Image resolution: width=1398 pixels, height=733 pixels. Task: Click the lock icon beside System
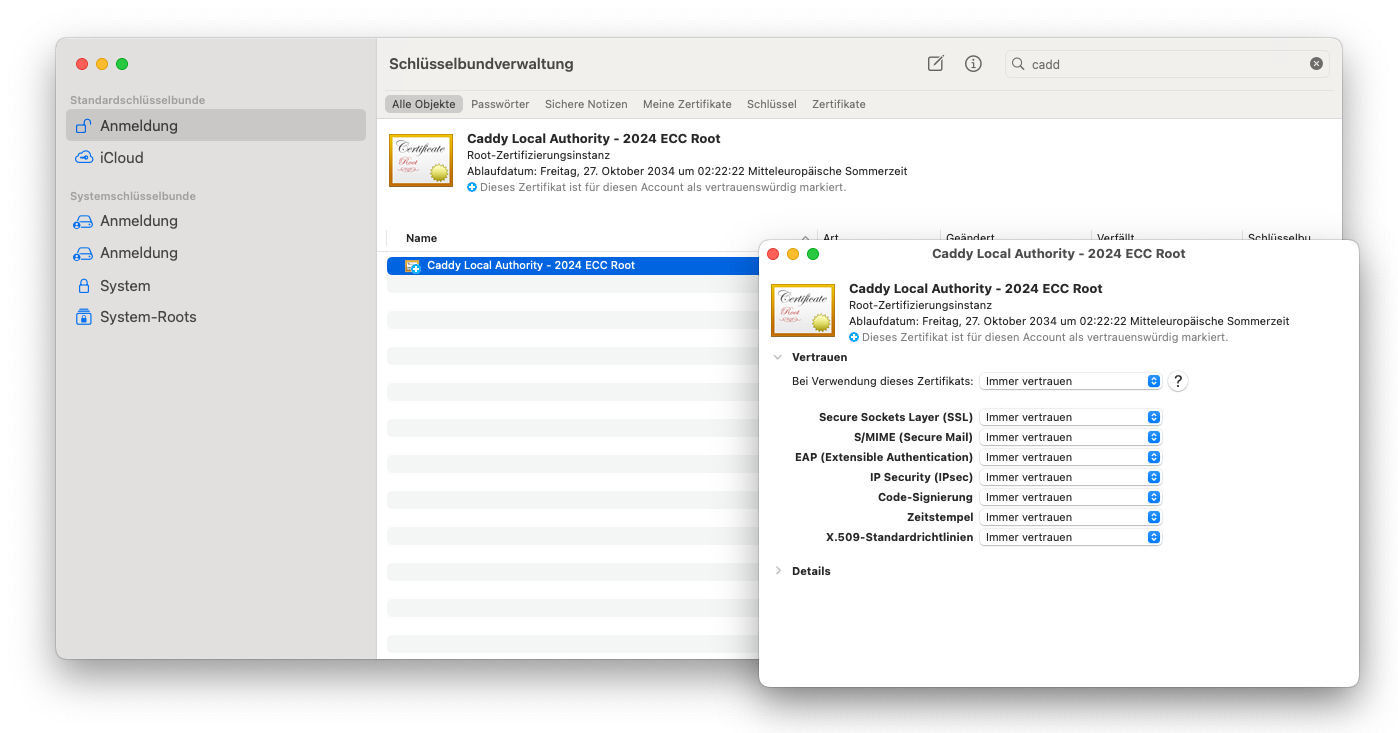point(84,286)
